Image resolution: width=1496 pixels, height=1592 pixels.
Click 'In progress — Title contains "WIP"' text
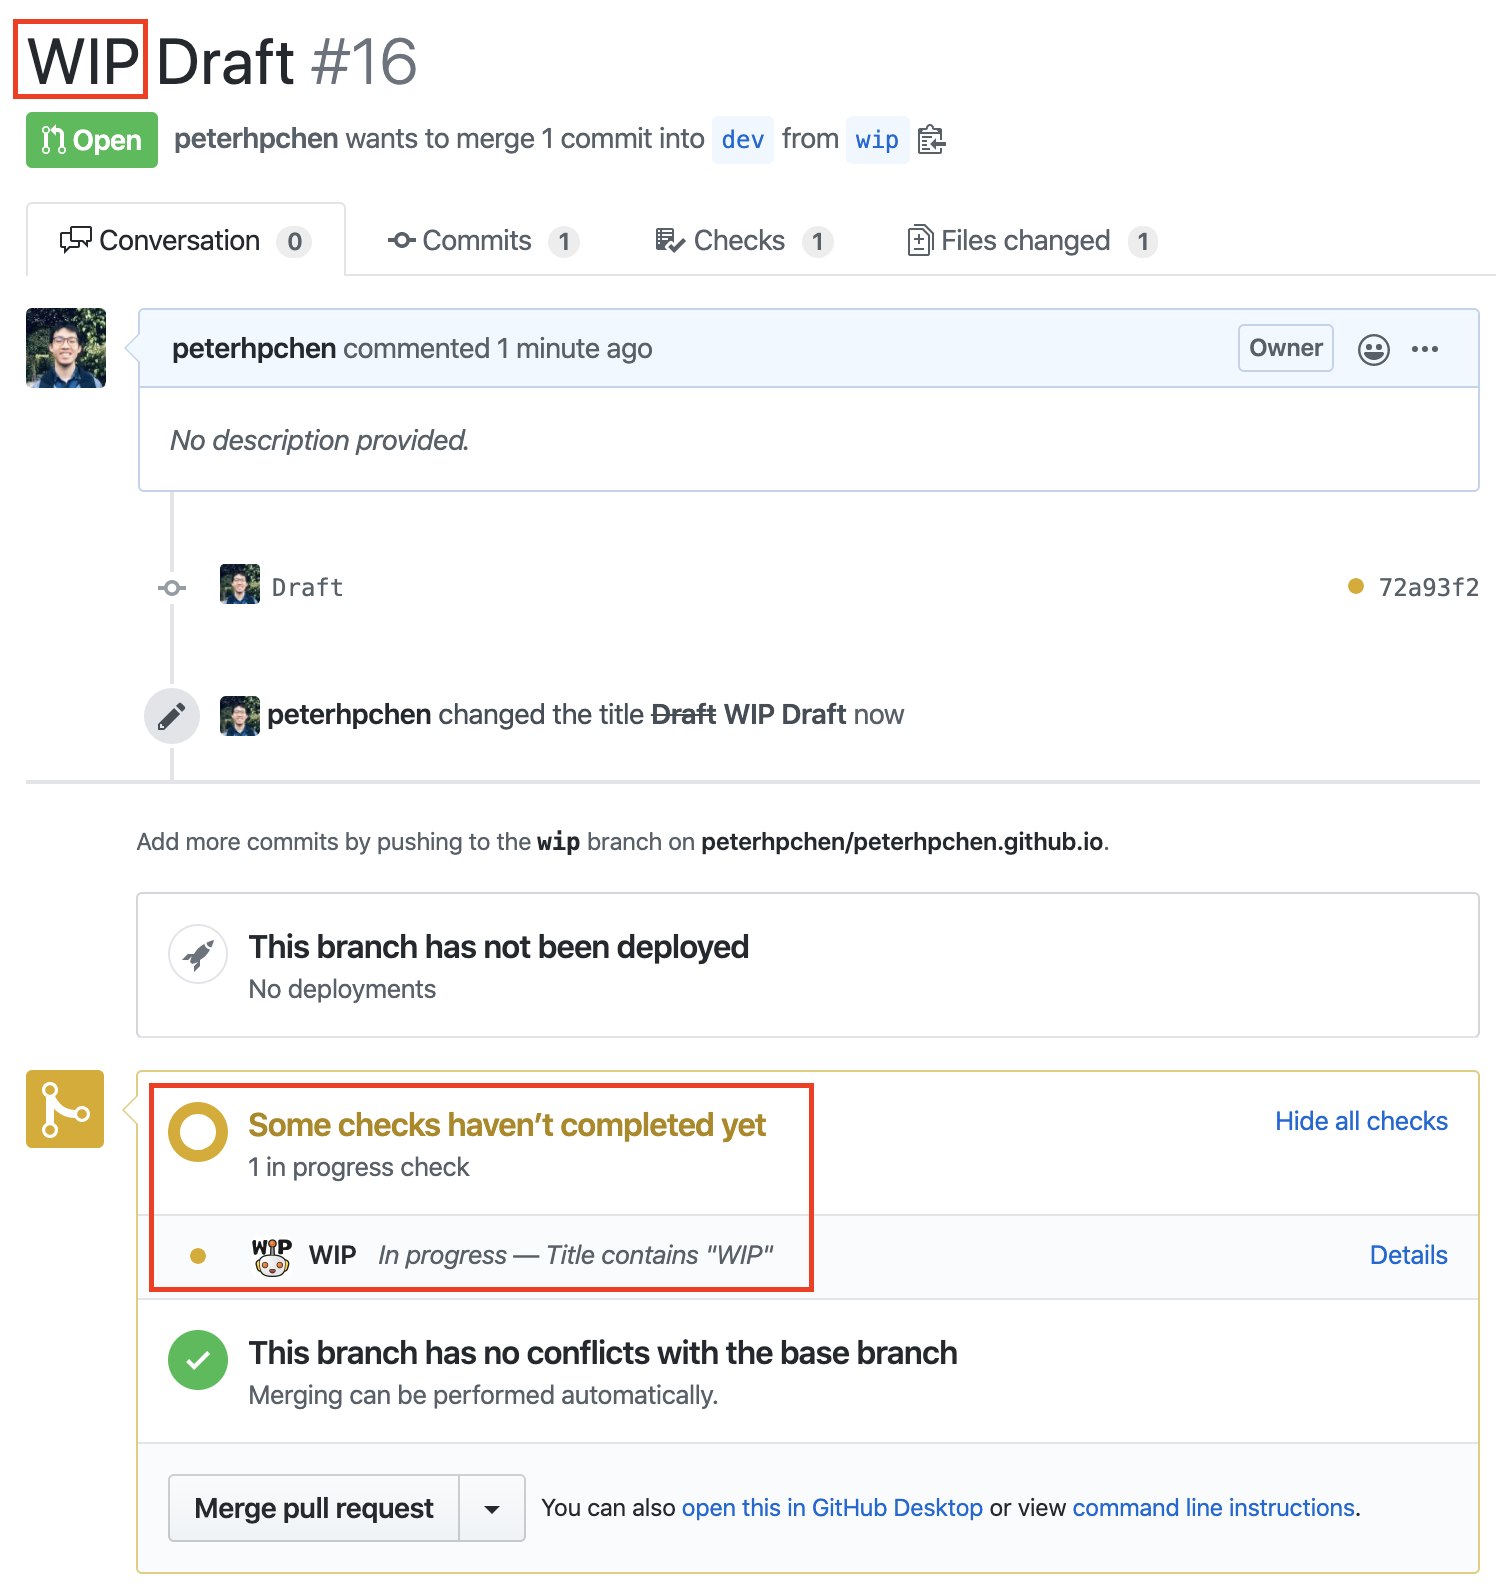[576, 1255]
